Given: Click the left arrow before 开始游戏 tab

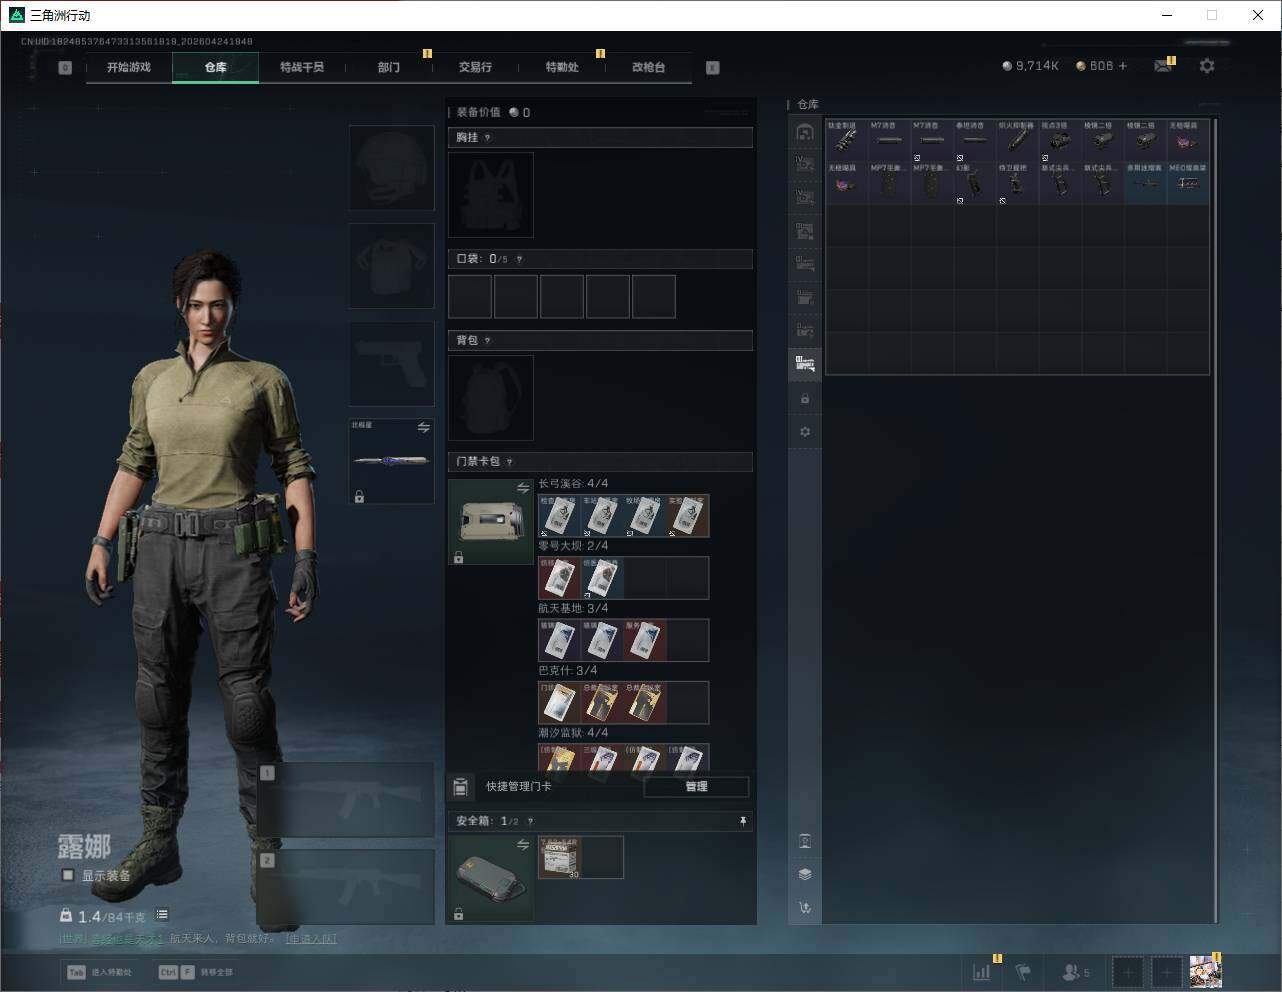Looking at the screenshot, I should 65,68.
